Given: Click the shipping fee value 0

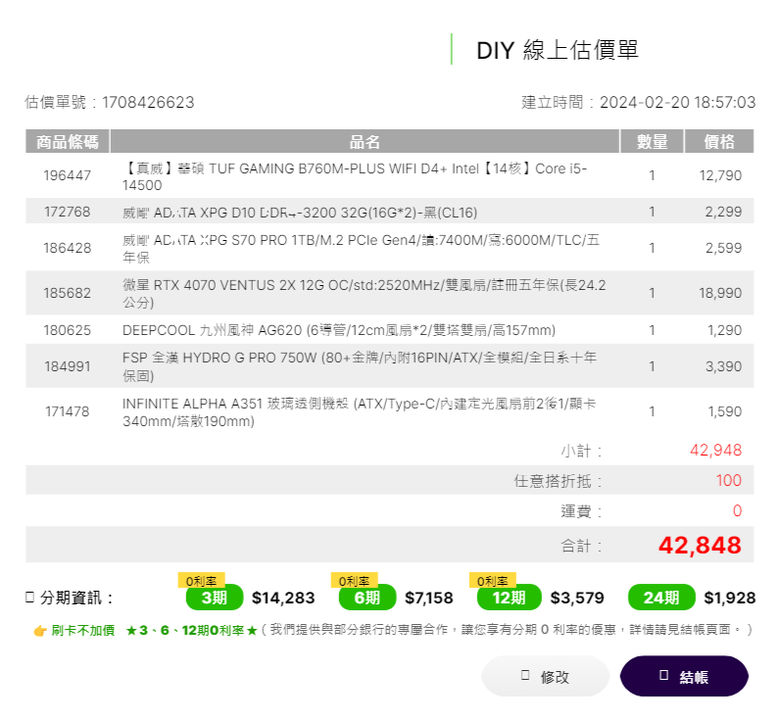Looking at the screenshot, I should [x=737, y=511].
